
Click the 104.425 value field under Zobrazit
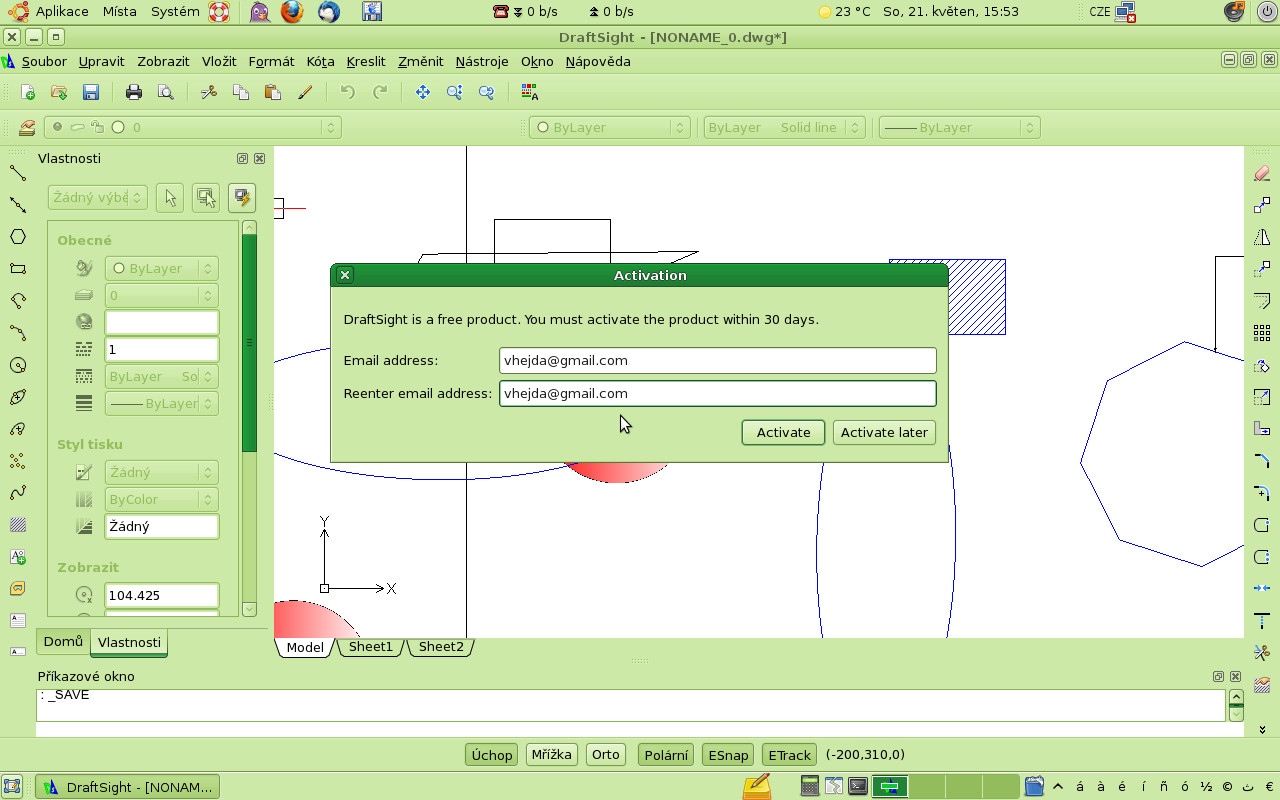tap(162, 595)
